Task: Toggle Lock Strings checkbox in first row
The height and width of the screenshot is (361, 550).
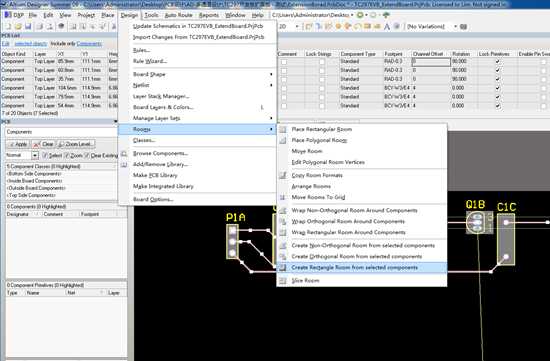Action: pyautogui.click(x=322, y=61)
